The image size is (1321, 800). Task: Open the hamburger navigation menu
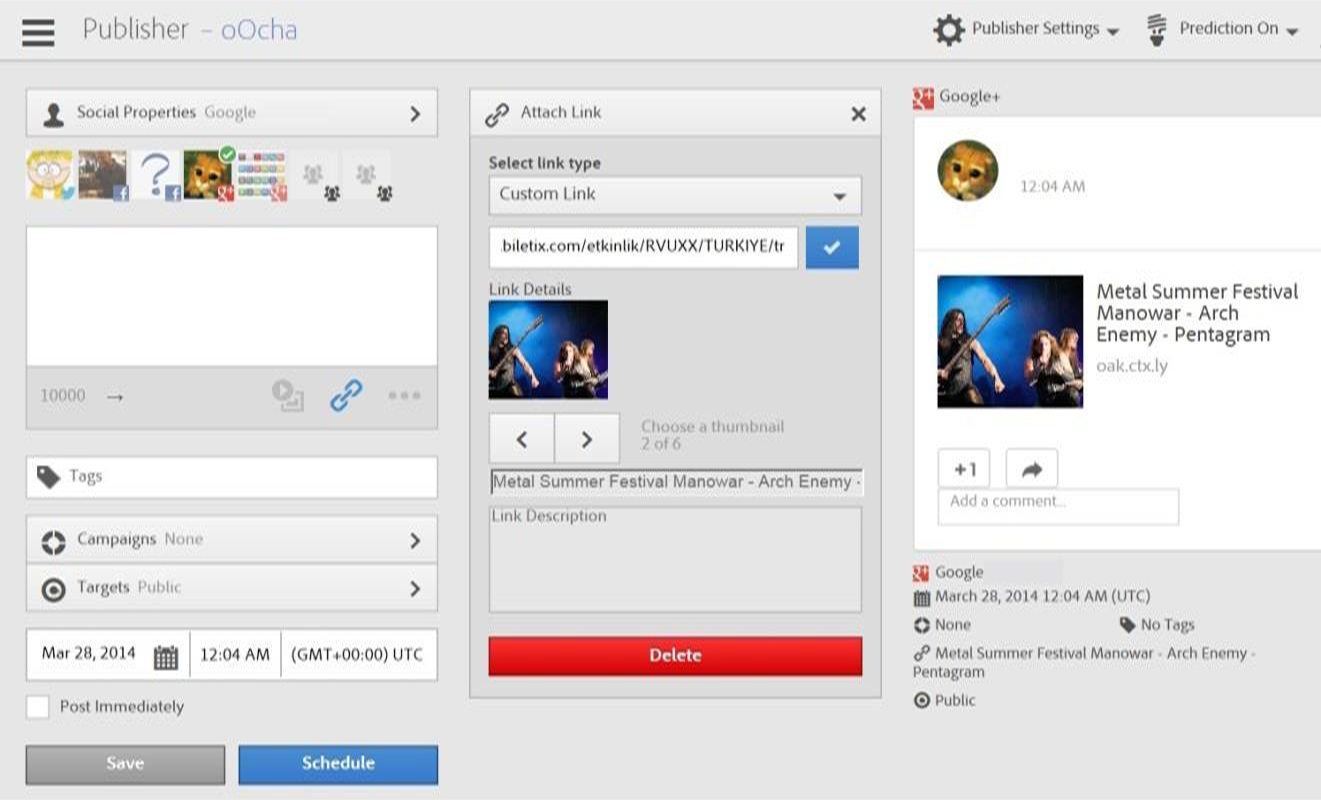38,31
